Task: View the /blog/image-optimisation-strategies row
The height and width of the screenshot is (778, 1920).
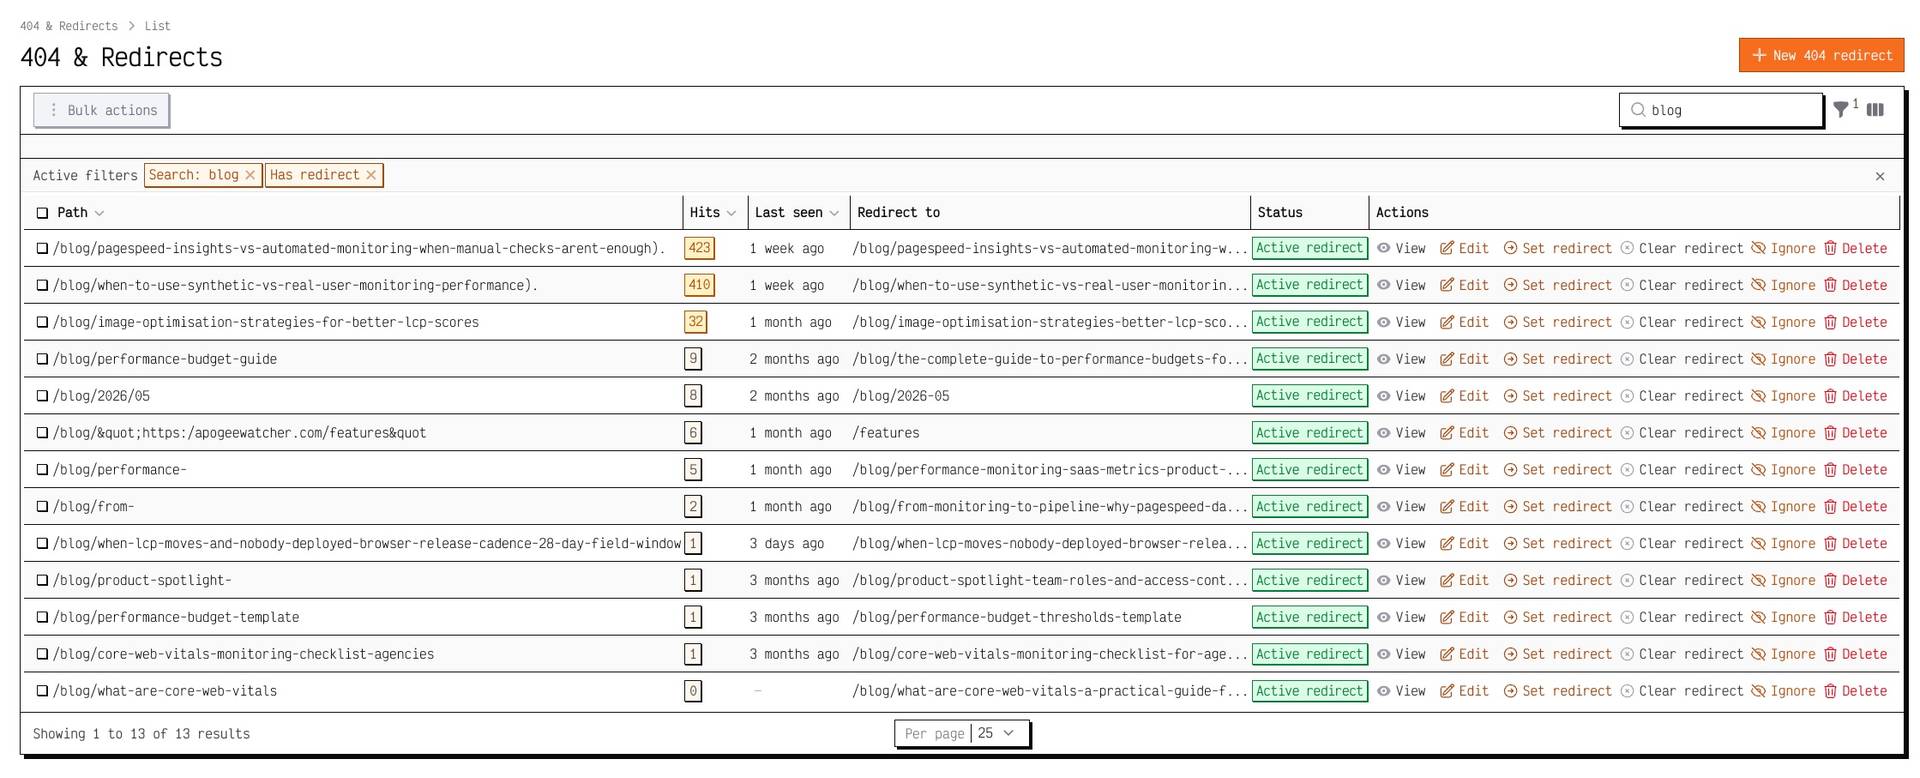Action: click(1401, 322)
